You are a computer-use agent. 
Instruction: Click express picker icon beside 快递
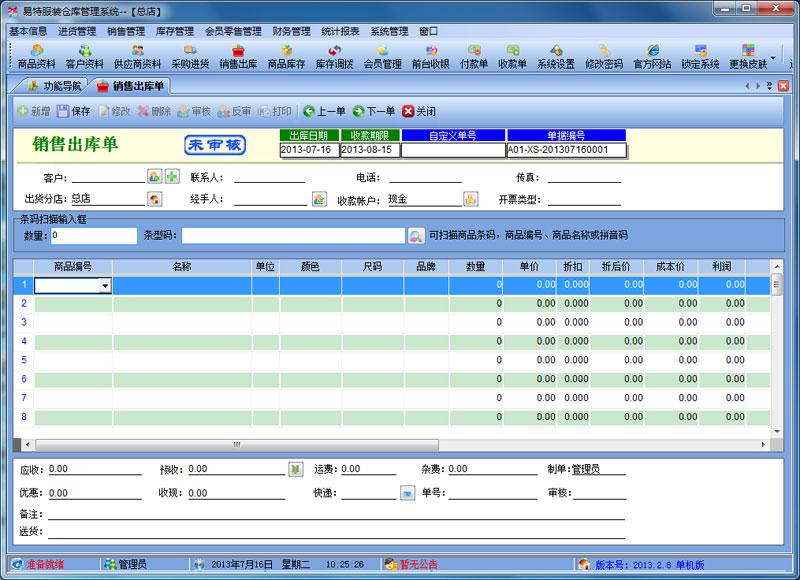tap(407, 493)
